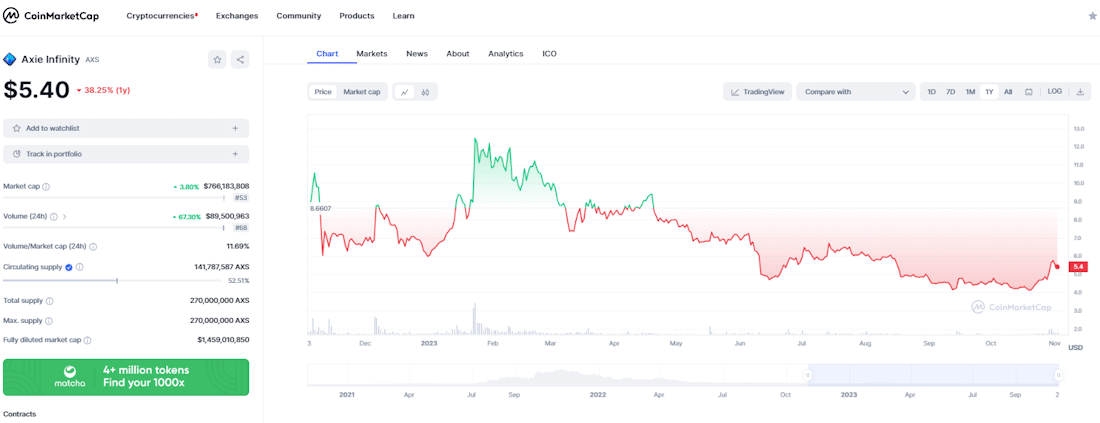The width and height of the screenshot is (1100, 423).
Task: Click the $5.40 price text
Action: 36,90
